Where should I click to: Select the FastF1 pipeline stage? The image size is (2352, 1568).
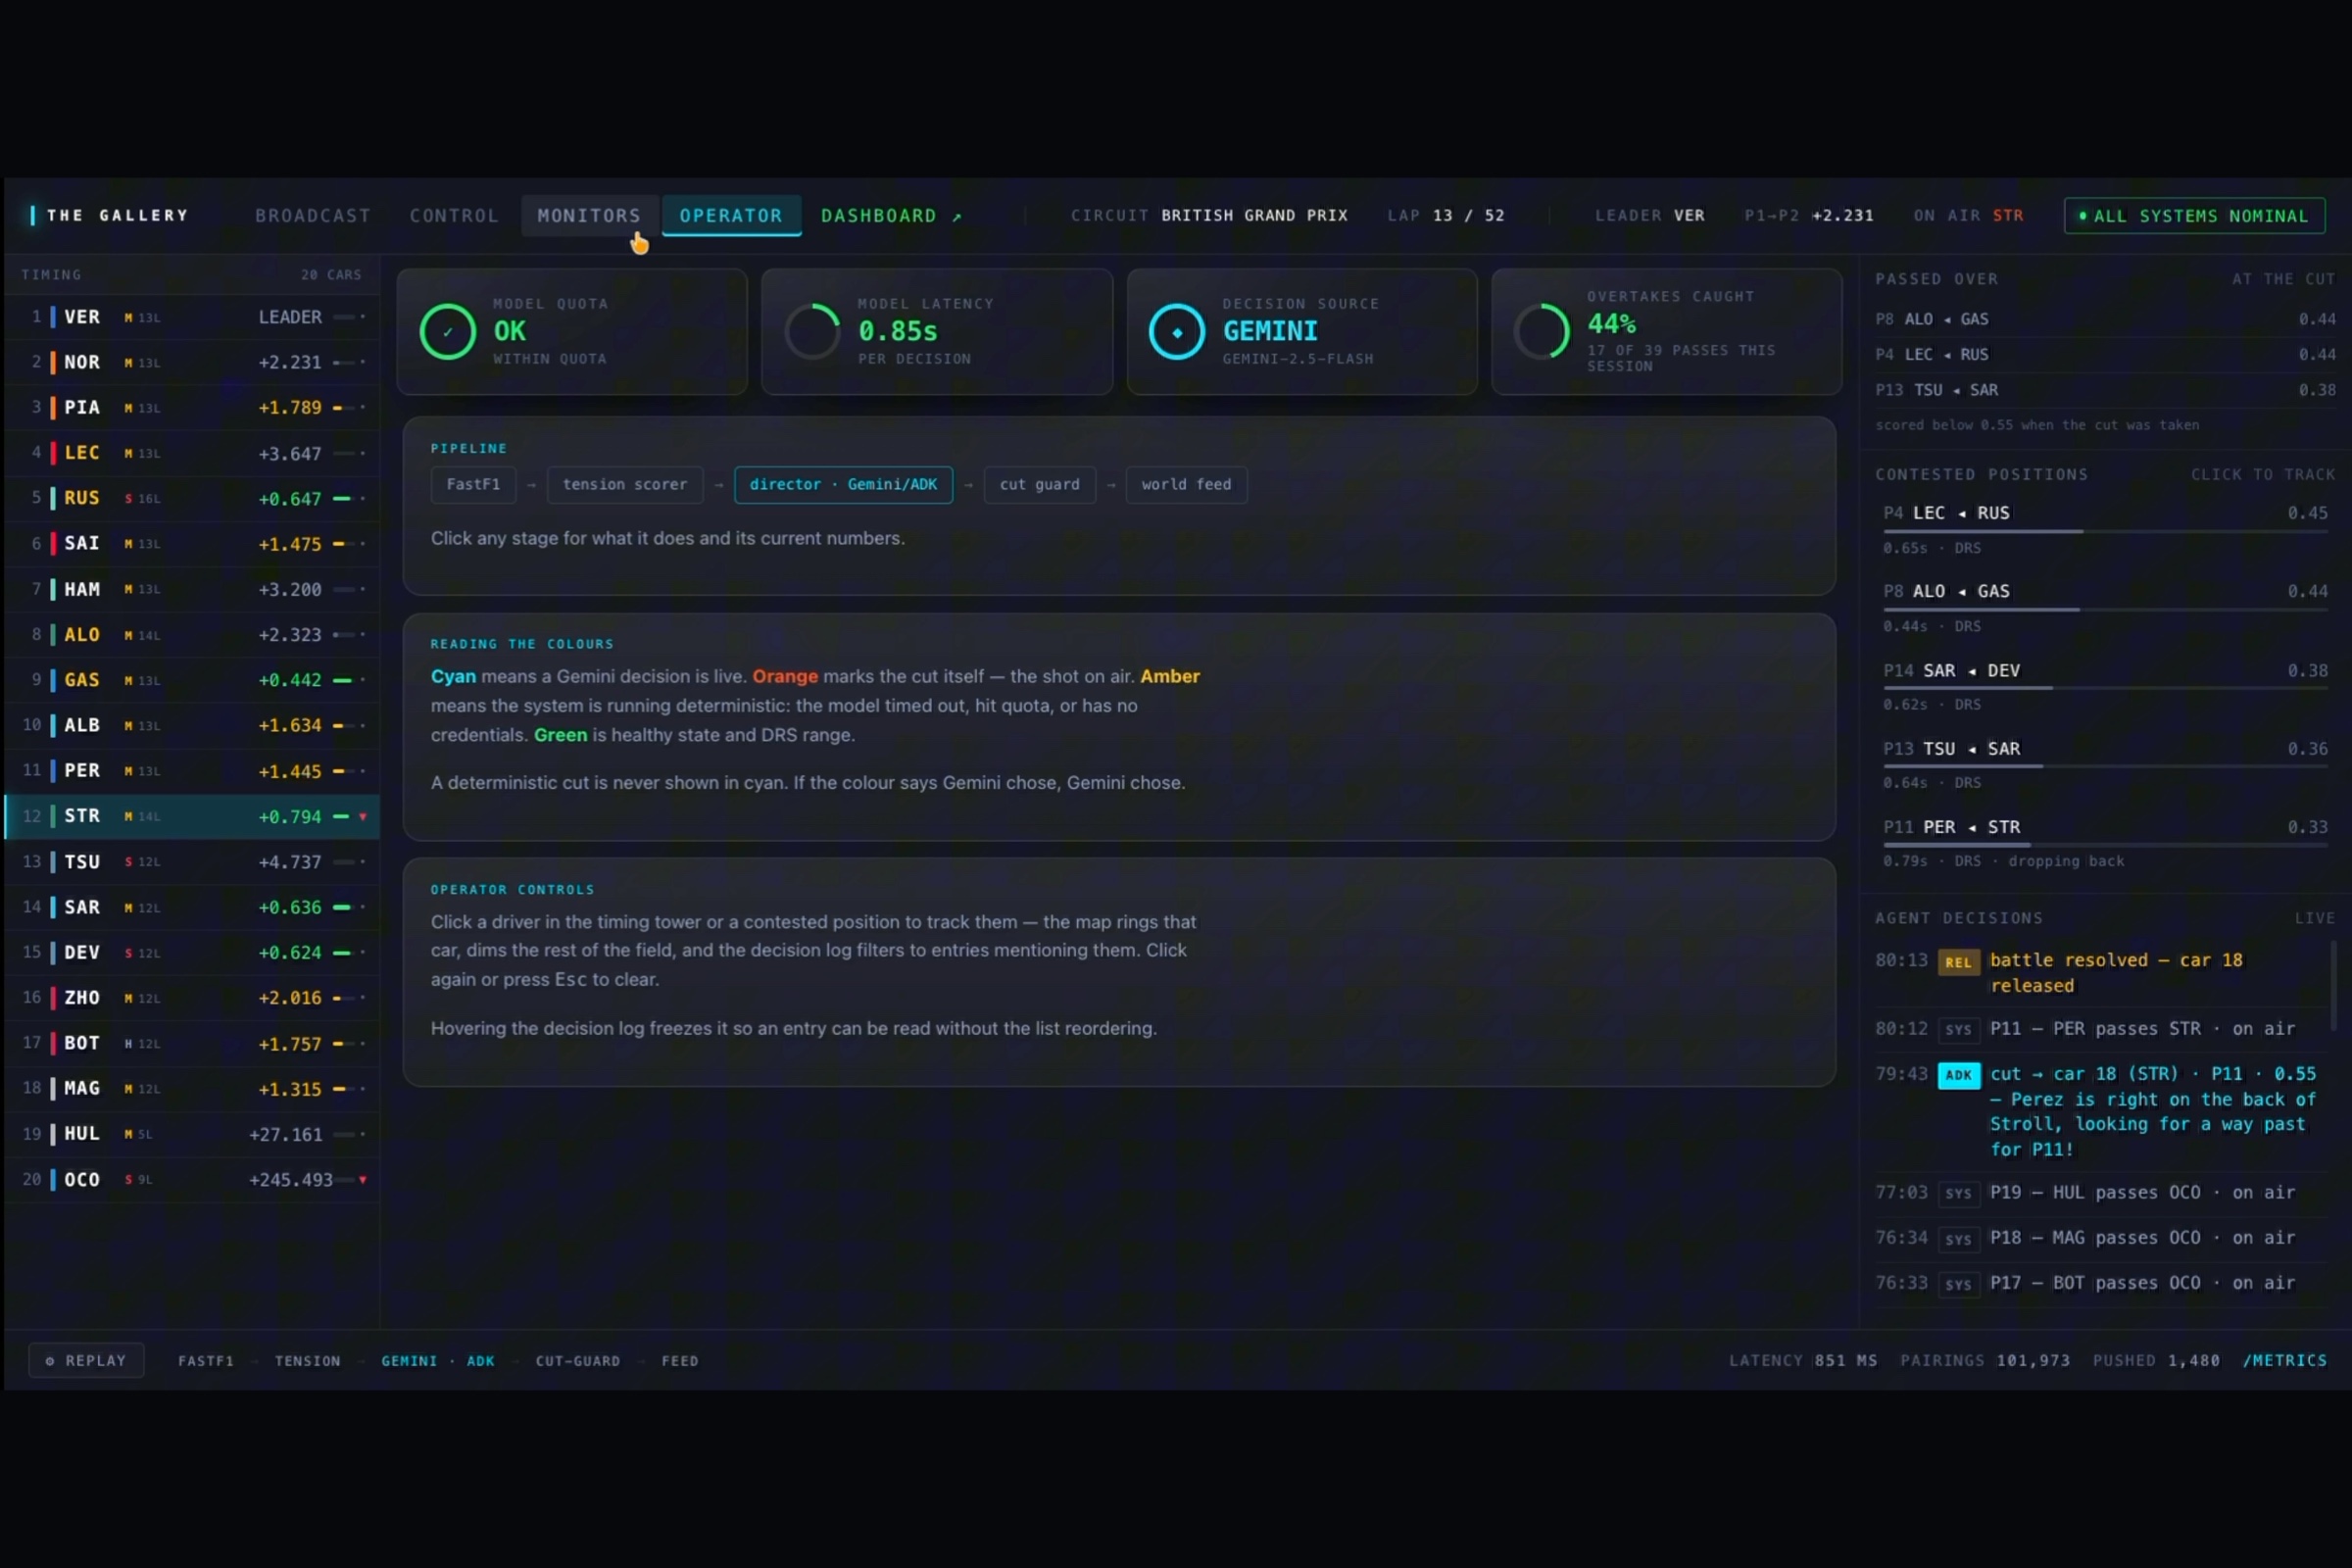[473, 484]
